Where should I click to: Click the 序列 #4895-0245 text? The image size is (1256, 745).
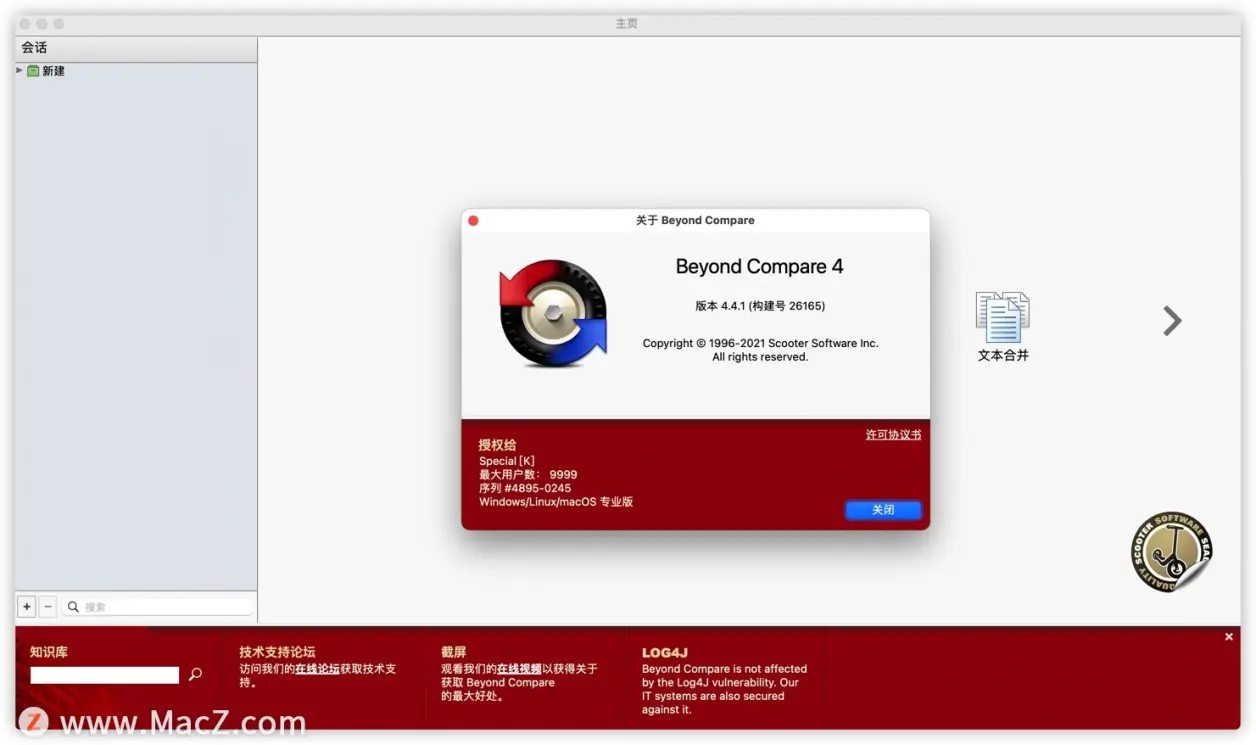coord(525,488)
